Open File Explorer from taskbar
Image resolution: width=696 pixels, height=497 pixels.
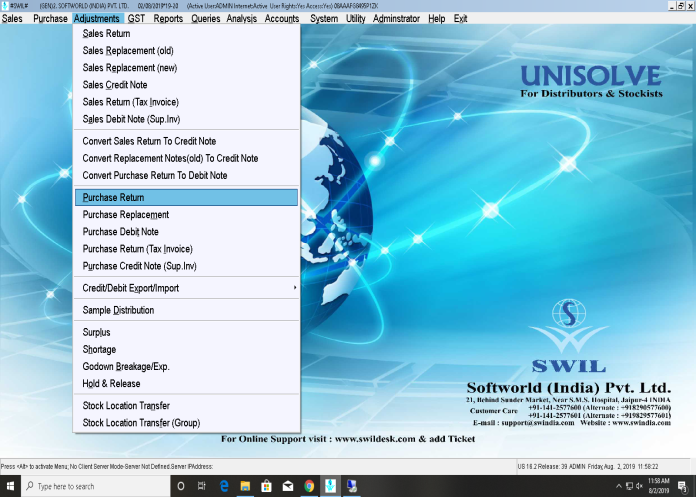245,486
